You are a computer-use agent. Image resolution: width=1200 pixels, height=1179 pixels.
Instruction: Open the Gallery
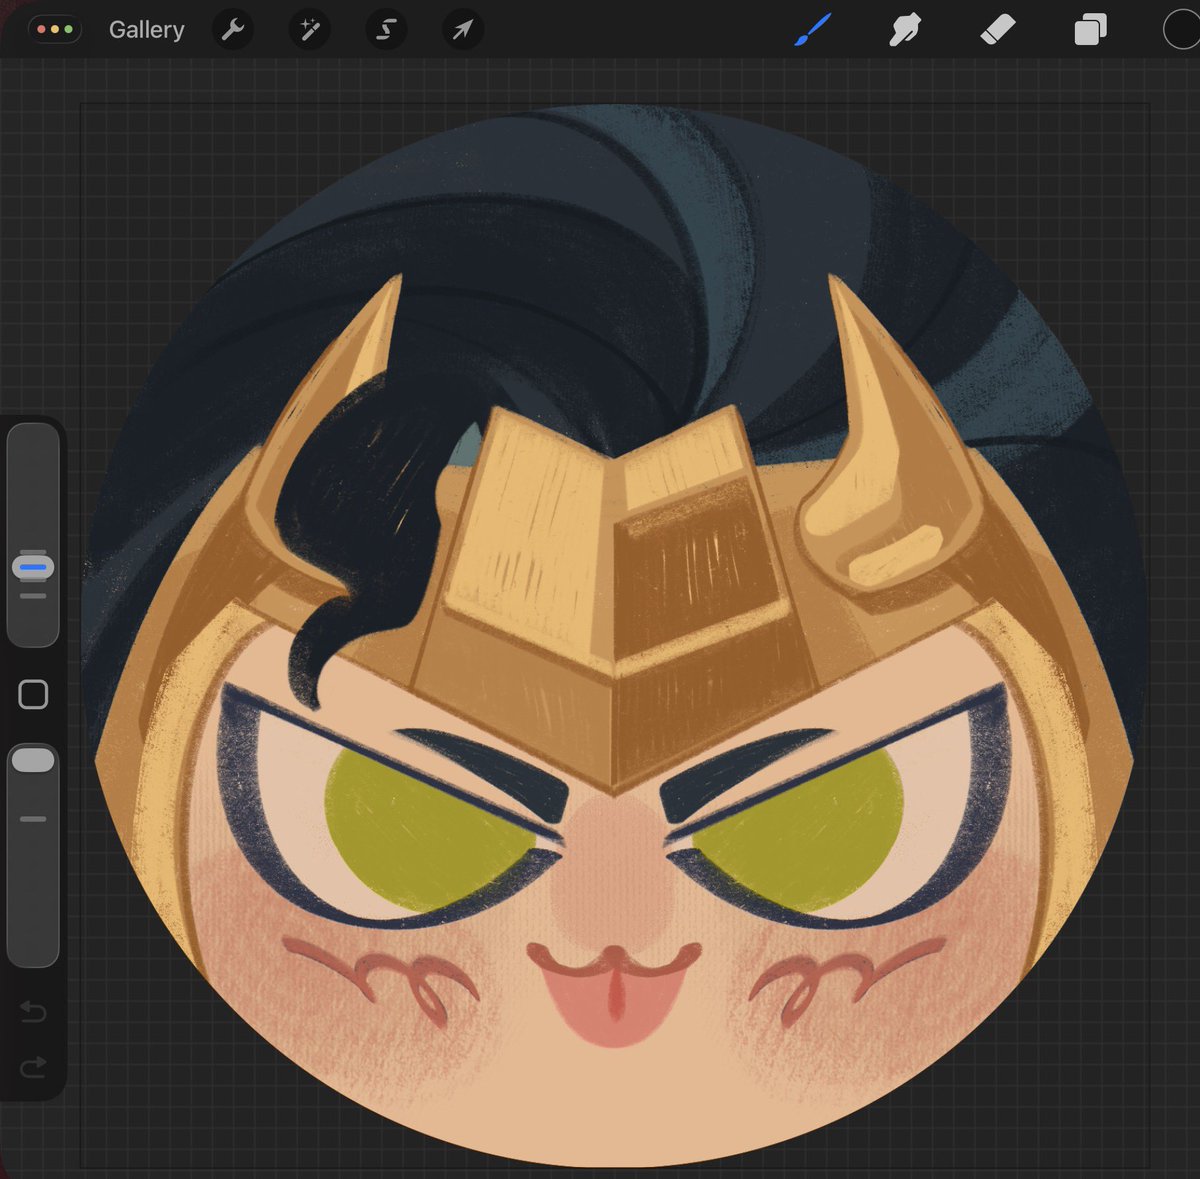[x=146, y=30]
